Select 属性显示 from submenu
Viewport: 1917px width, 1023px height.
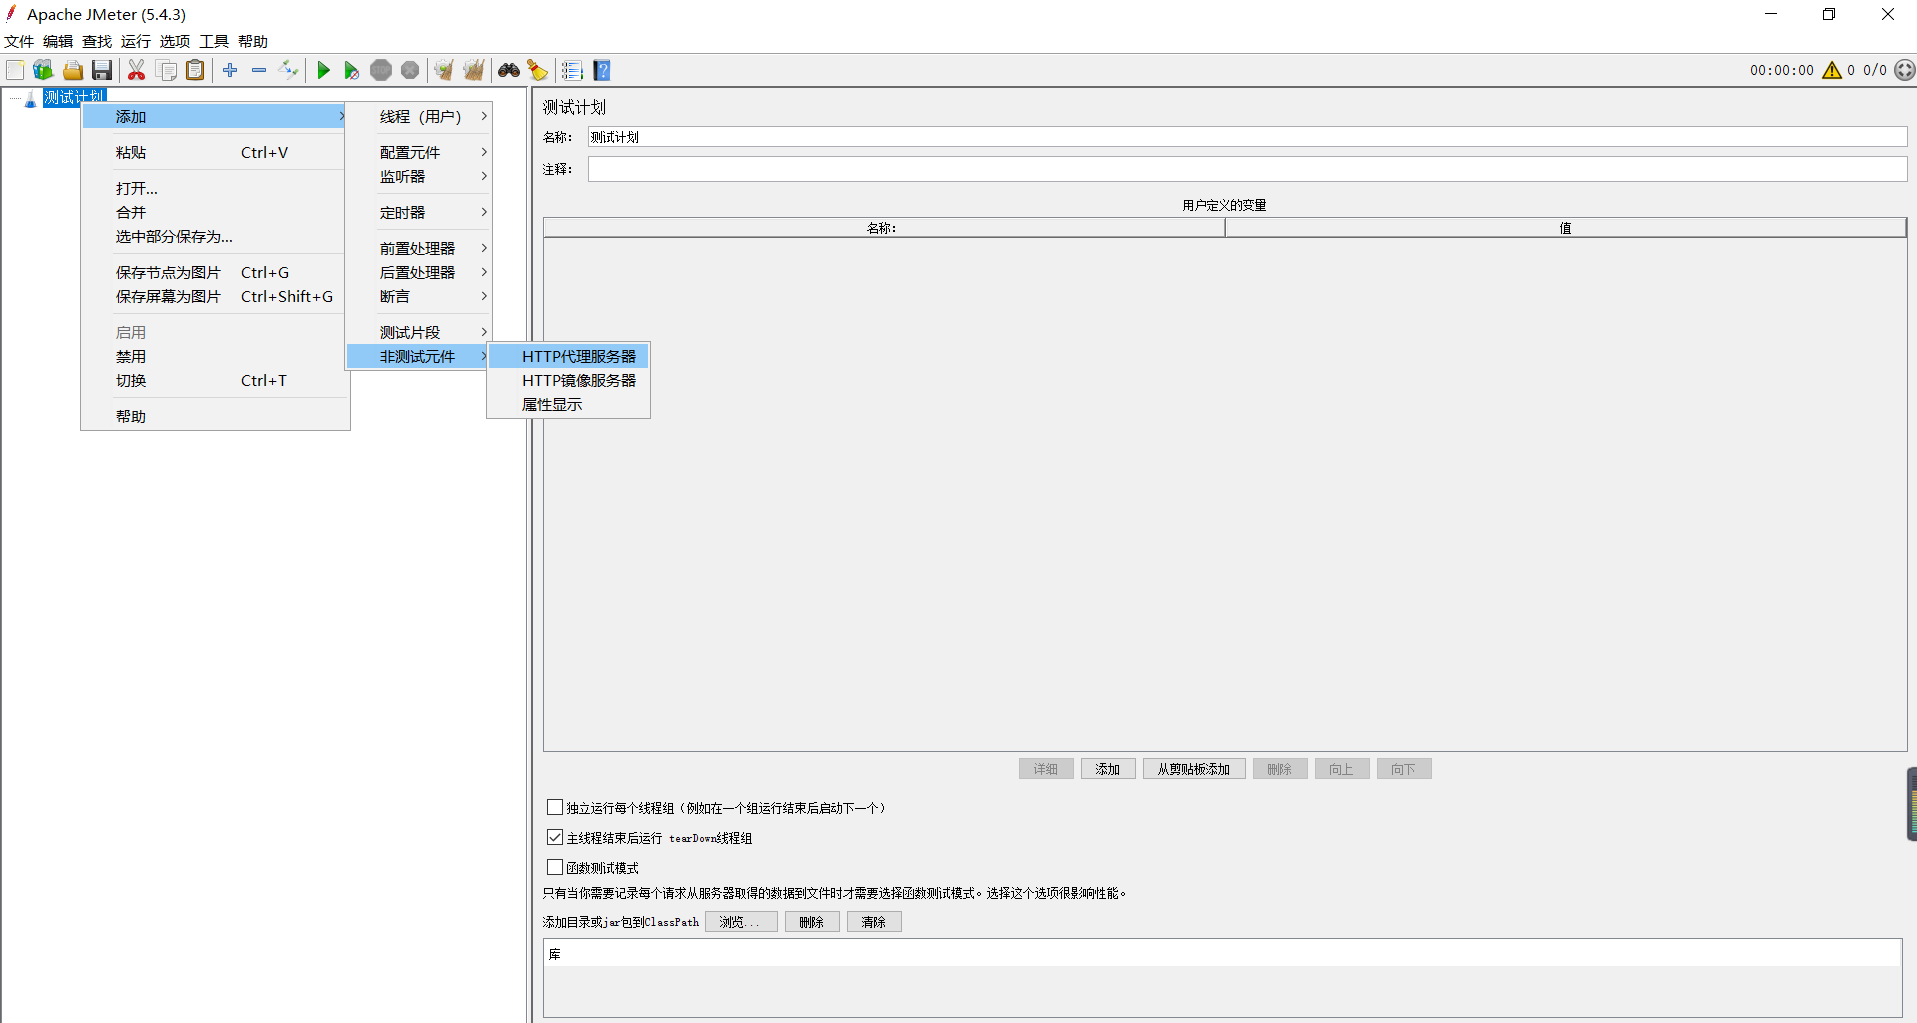(568, 404)
